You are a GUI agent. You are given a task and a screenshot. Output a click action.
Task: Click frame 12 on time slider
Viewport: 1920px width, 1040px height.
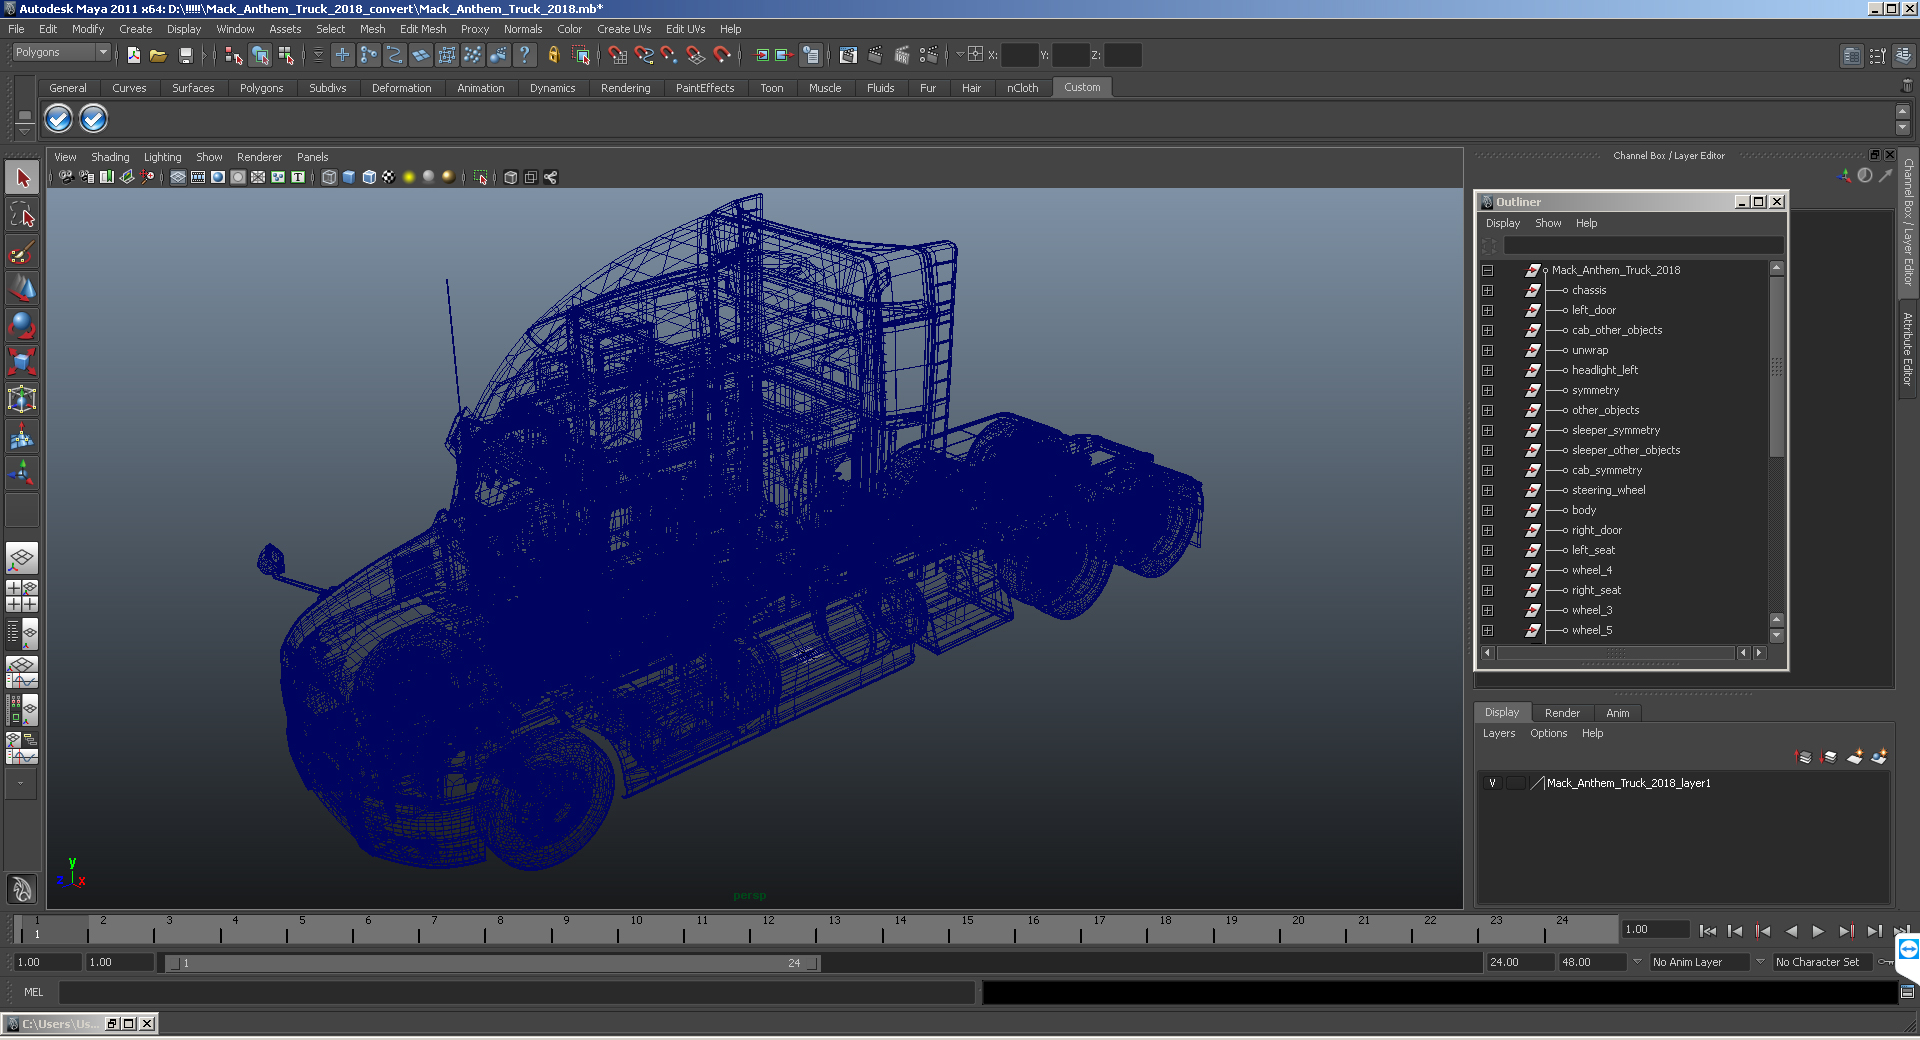click(768, 930)
